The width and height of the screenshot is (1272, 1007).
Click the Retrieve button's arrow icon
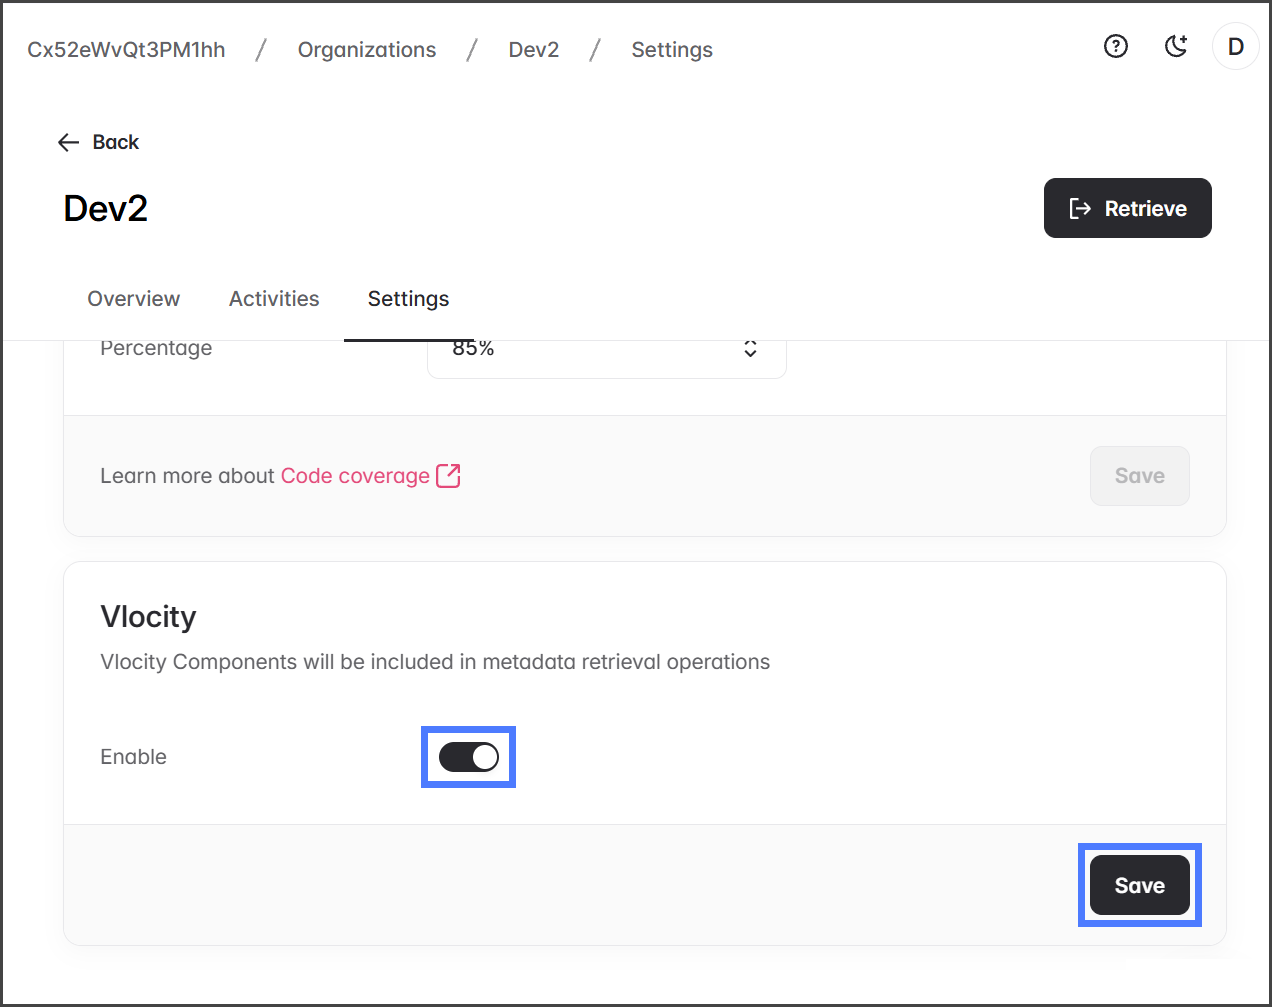click(x=1080, y=208)
